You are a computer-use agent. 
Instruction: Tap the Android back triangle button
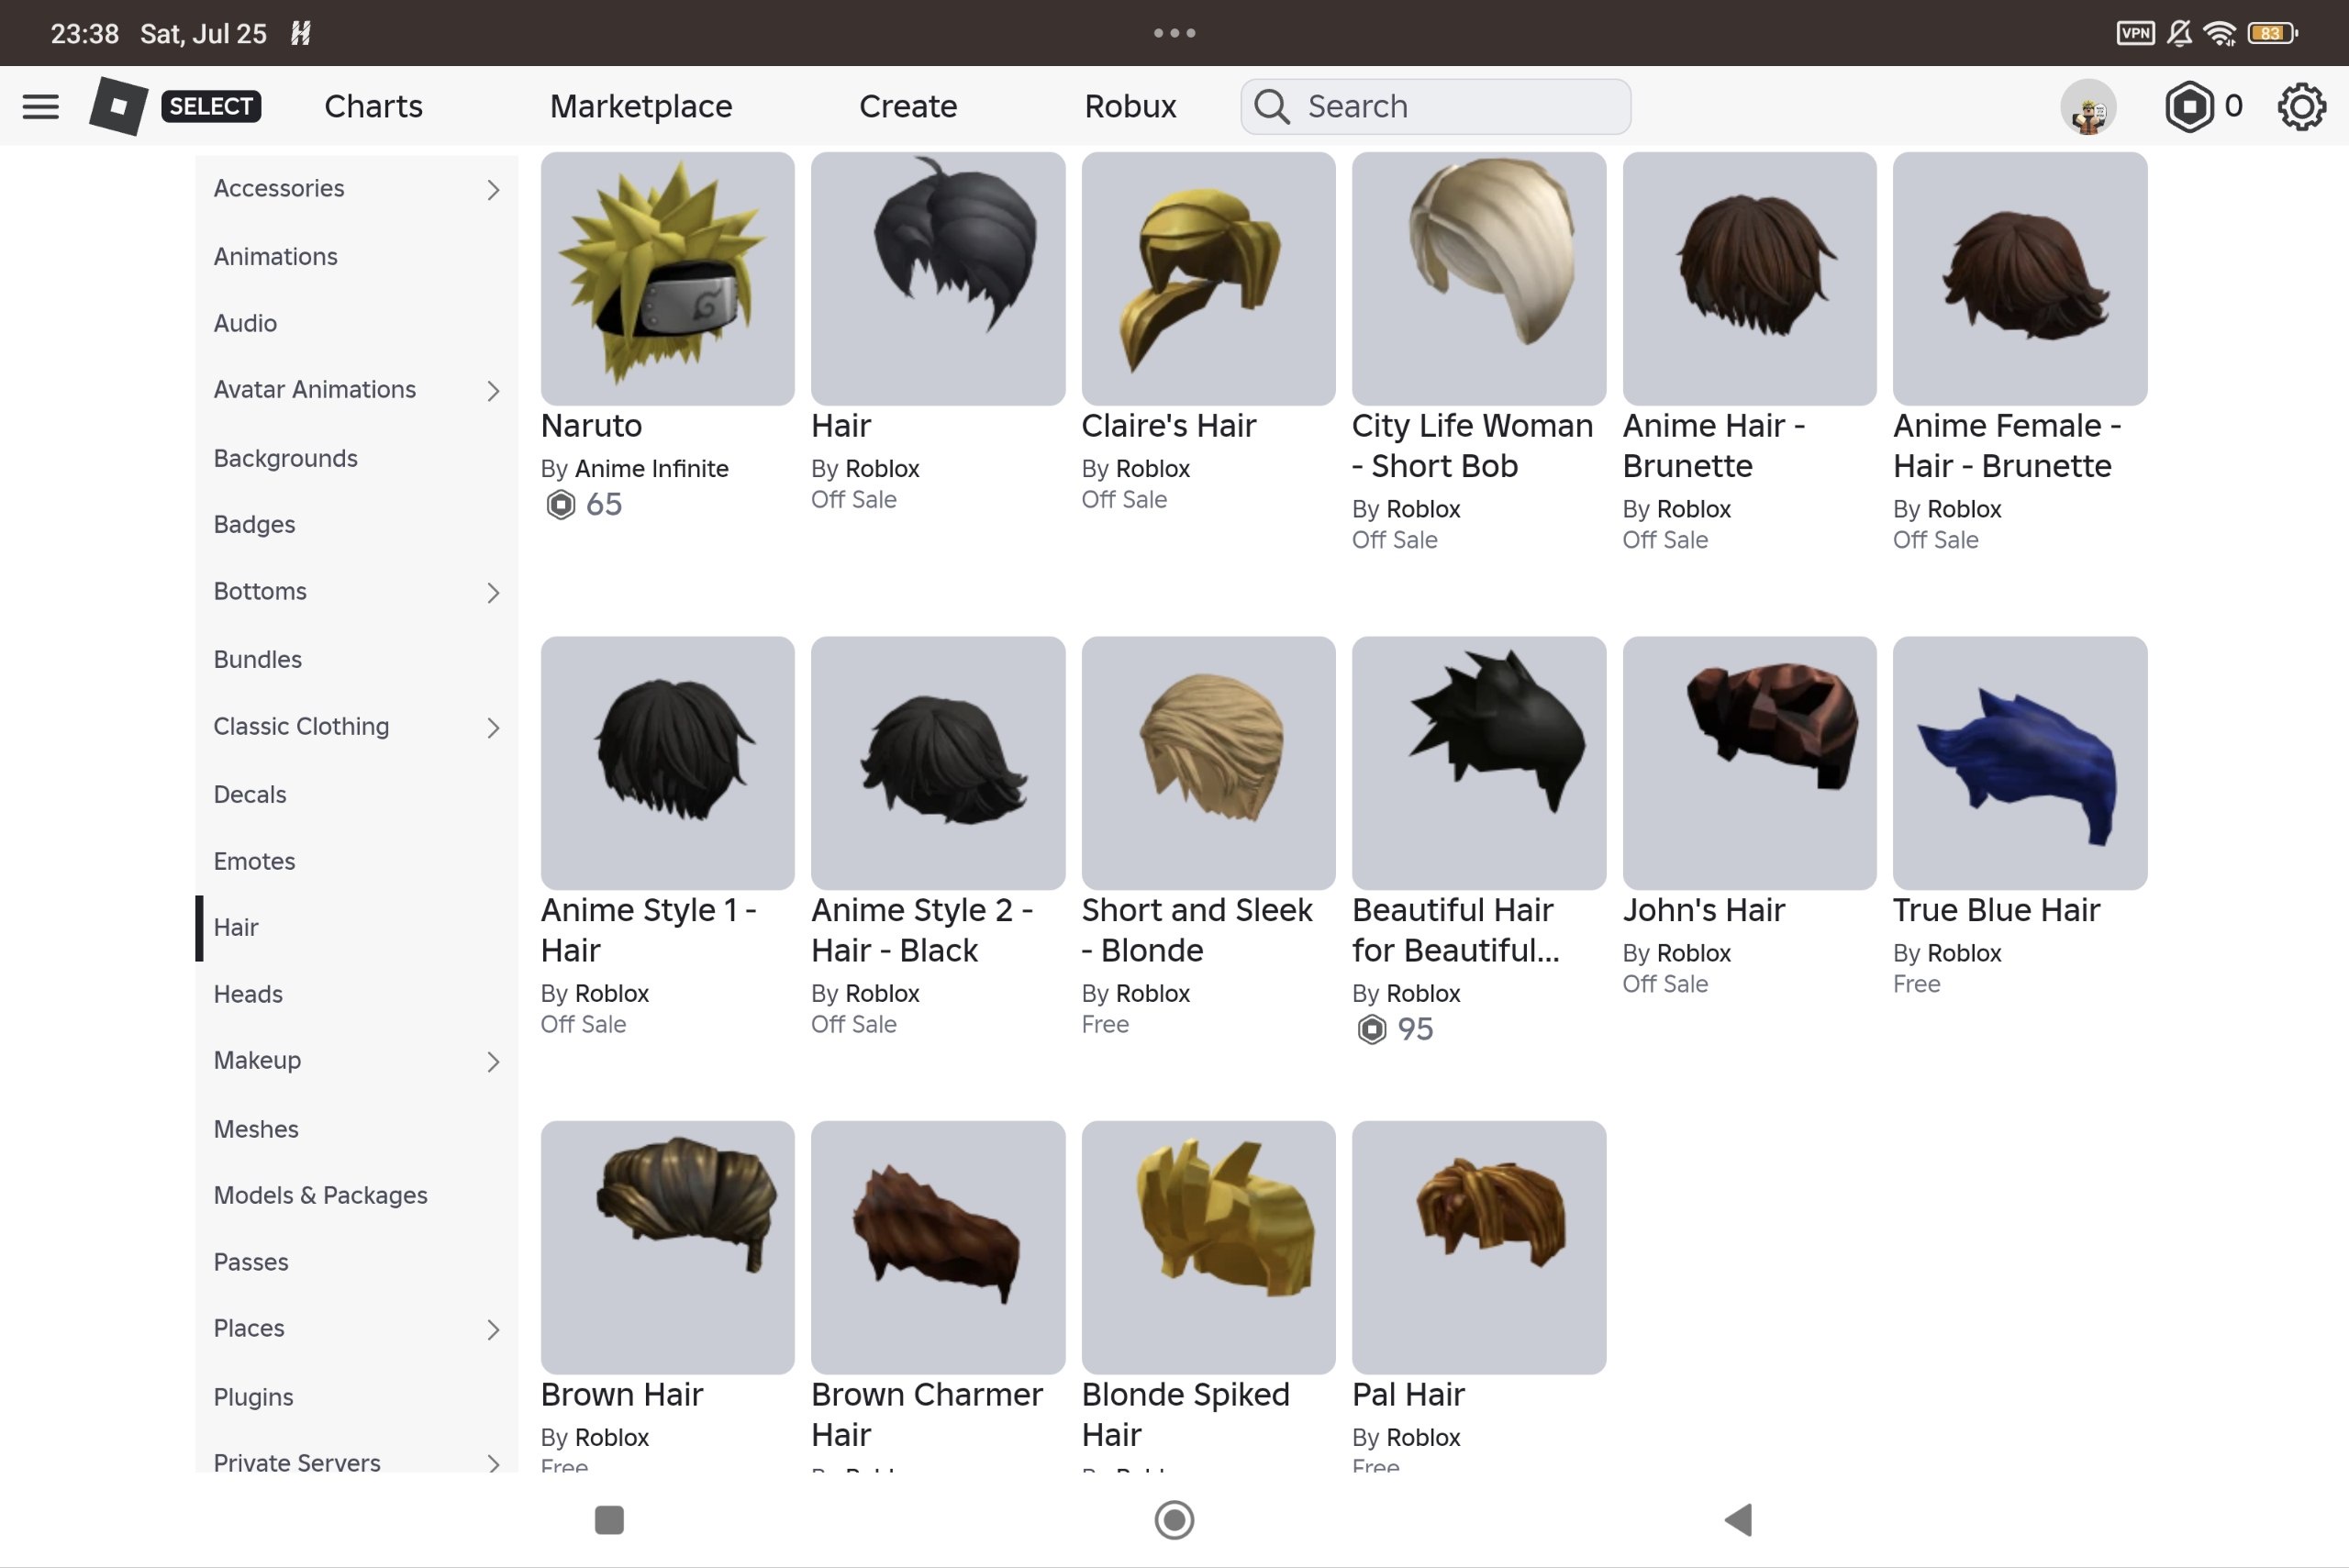point(1738,1519)
